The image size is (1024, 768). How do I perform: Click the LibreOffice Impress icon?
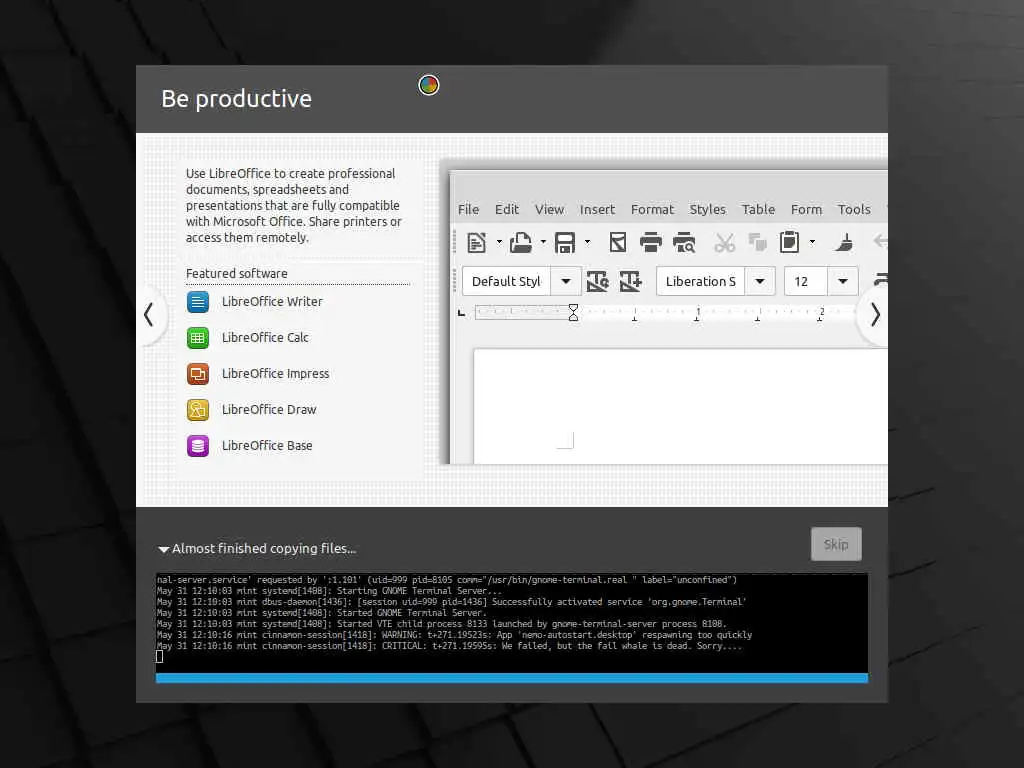tap(198, 374)
